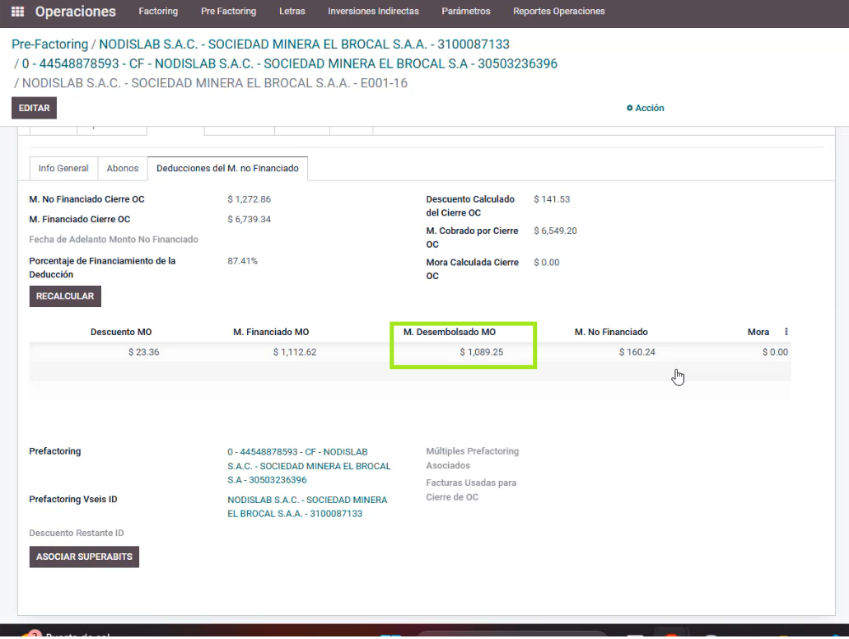Switch to the Info General tab
Viewport: 849px width, 639px height.
(63, 168)
